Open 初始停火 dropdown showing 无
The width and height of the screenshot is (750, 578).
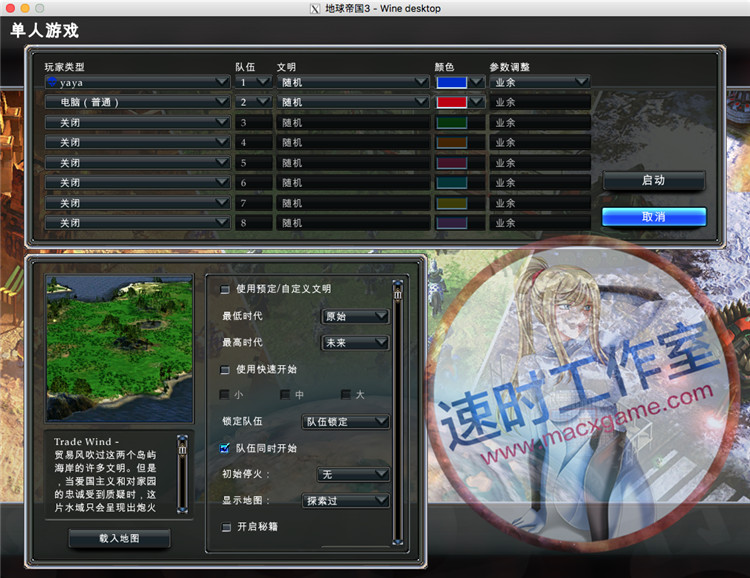[353, 474]
